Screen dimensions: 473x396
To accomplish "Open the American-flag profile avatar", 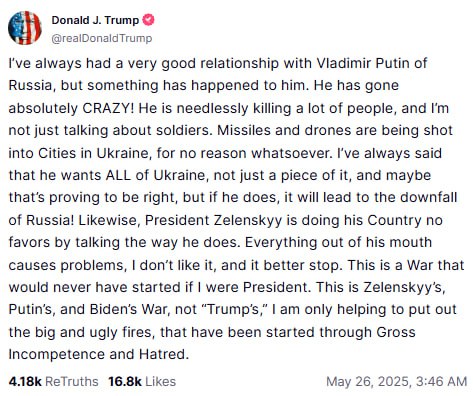I will [x=25, y=28].
